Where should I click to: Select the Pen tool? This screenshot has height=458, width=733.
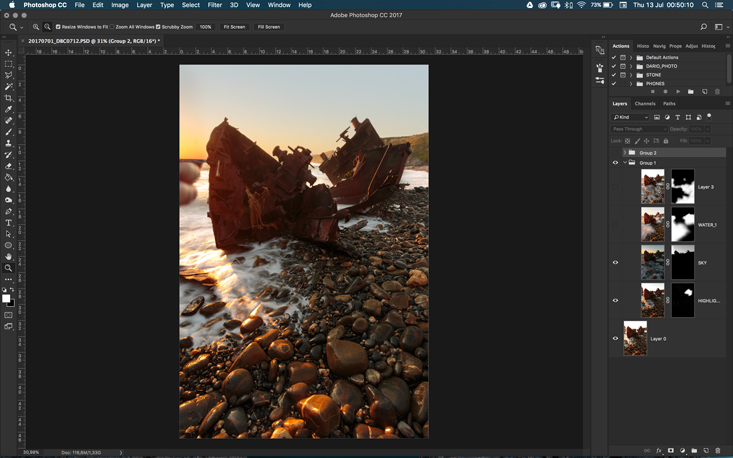click(8, 211)
